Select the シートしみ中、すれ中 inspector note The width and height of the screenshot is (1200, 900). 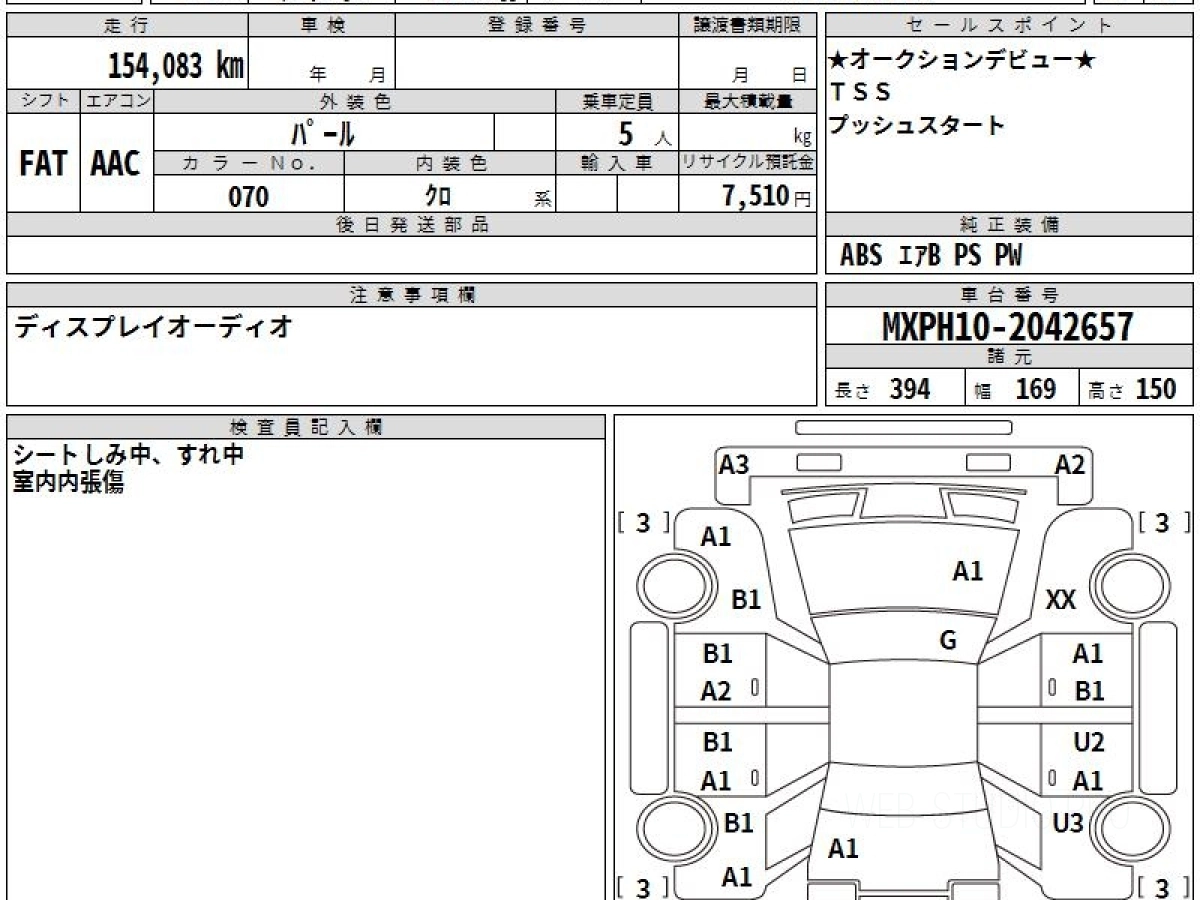(129, 456)
